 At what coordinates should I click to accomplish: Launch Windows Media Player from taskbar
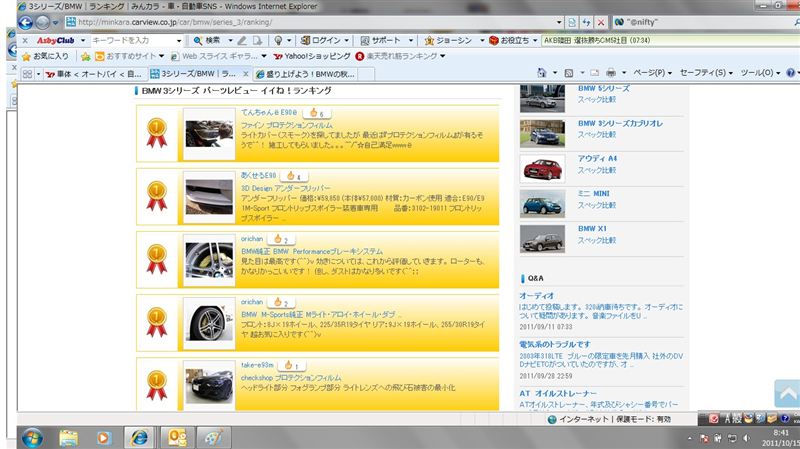click(103, 438)
